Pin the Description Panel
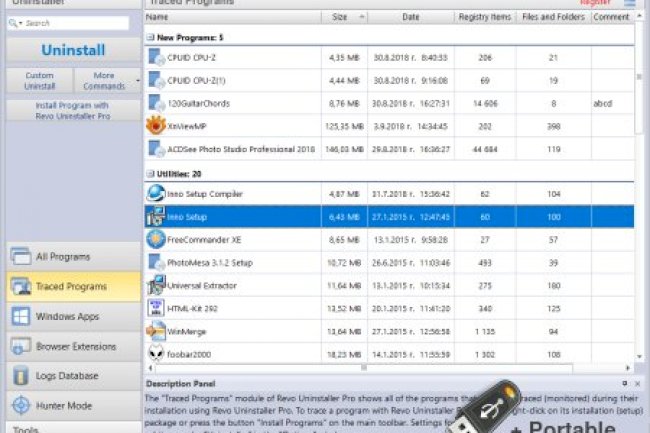This screenshot has height=433, width=650. 624,383
